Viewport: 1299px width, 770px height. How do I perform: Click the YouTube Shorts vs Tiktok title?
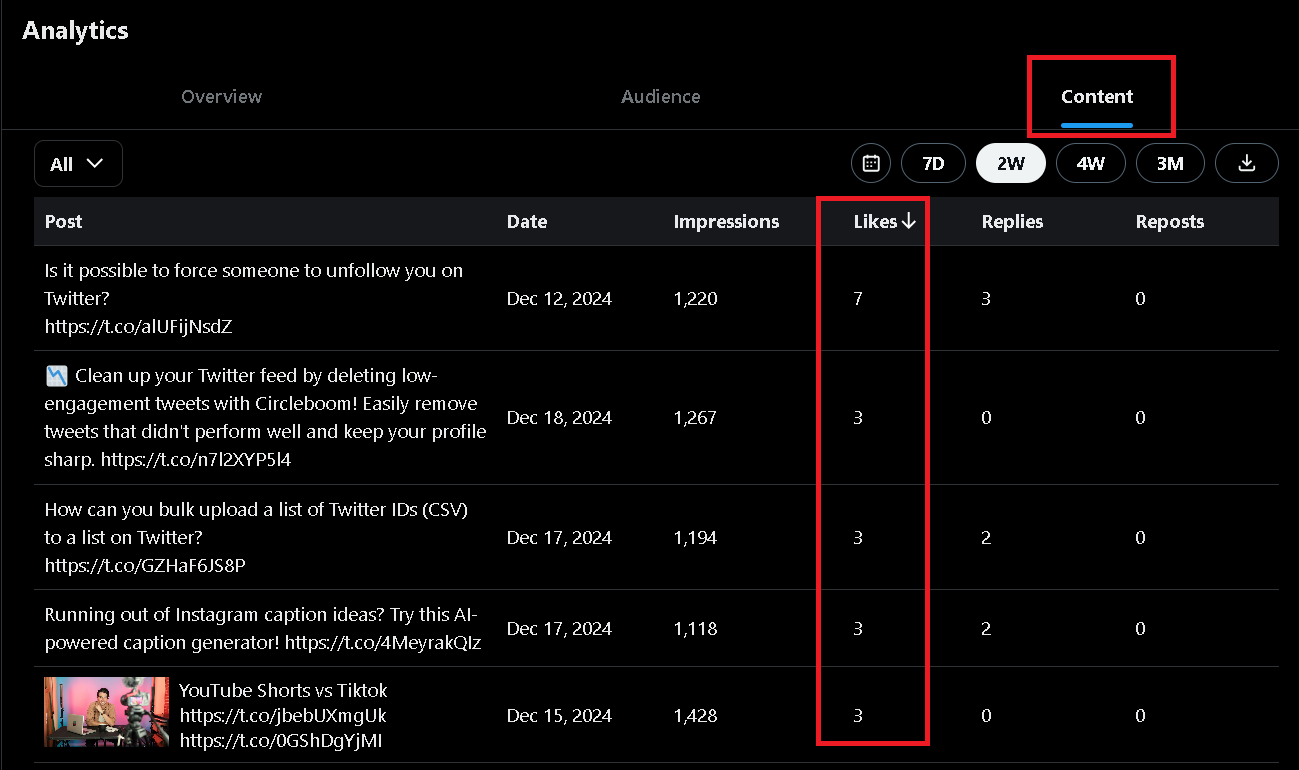(x=283, y=690)
